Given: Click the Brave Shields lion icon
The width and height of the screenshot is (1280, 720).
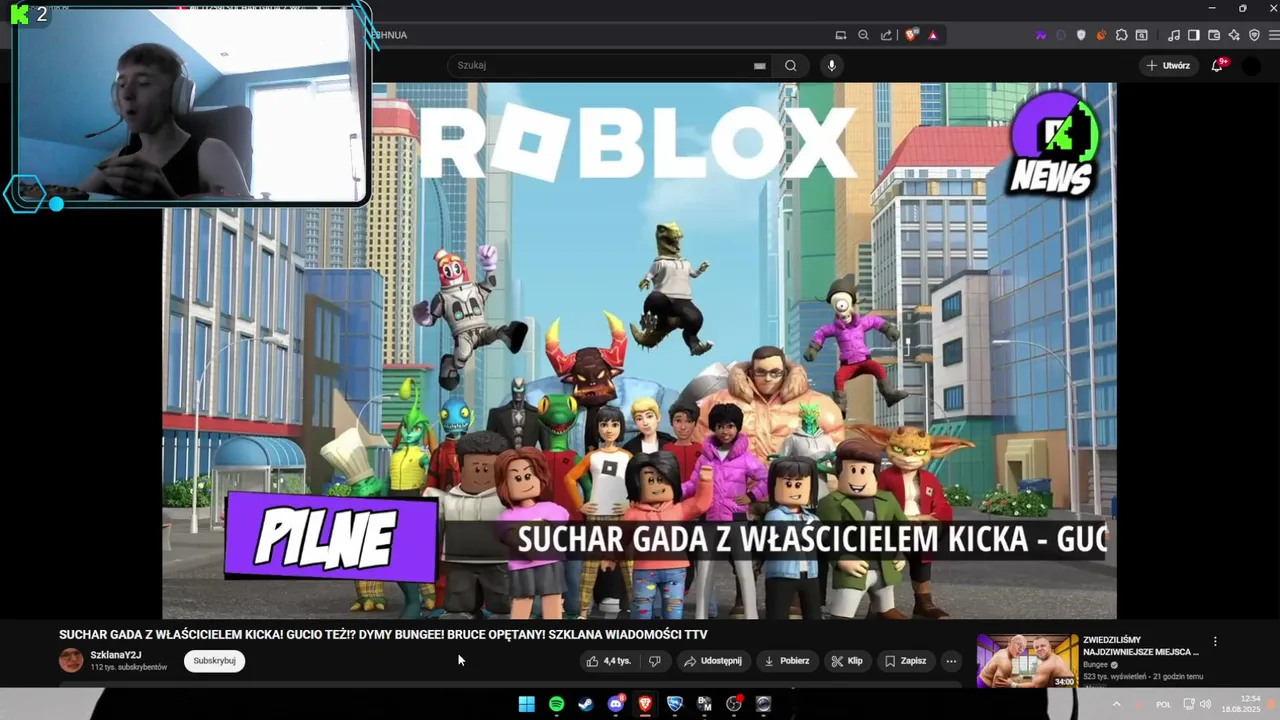Looking at the screenshot, I should 910,35.
